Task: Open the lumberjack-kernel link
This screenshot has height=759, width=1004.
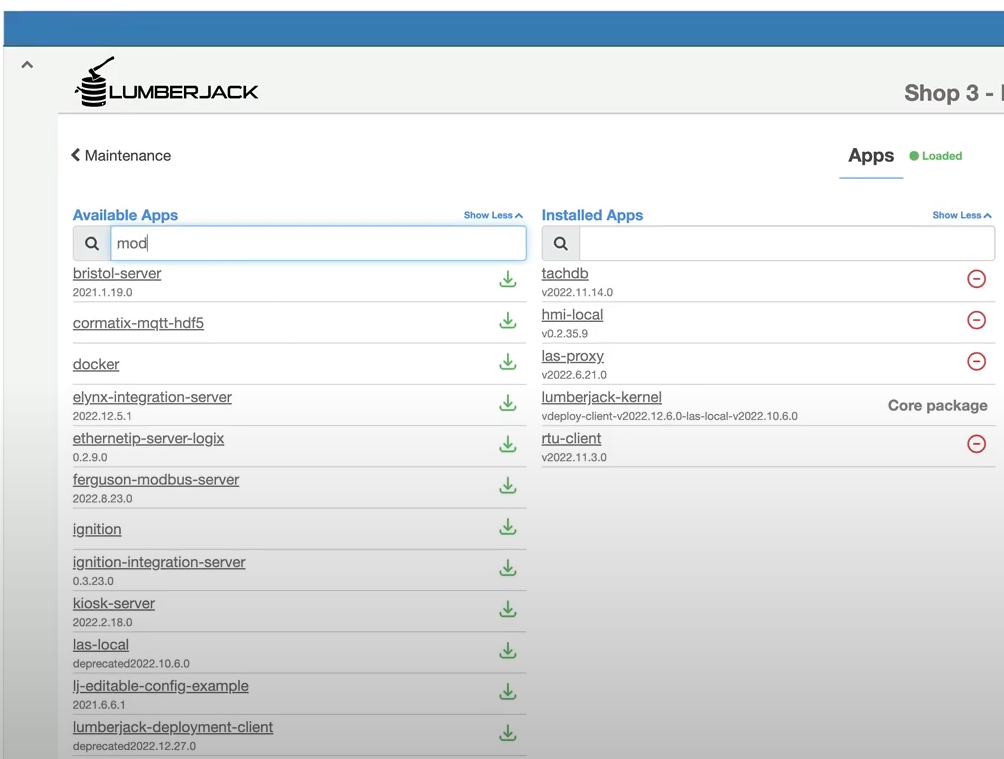Action: pyautogui.click(x=602, y=397)
